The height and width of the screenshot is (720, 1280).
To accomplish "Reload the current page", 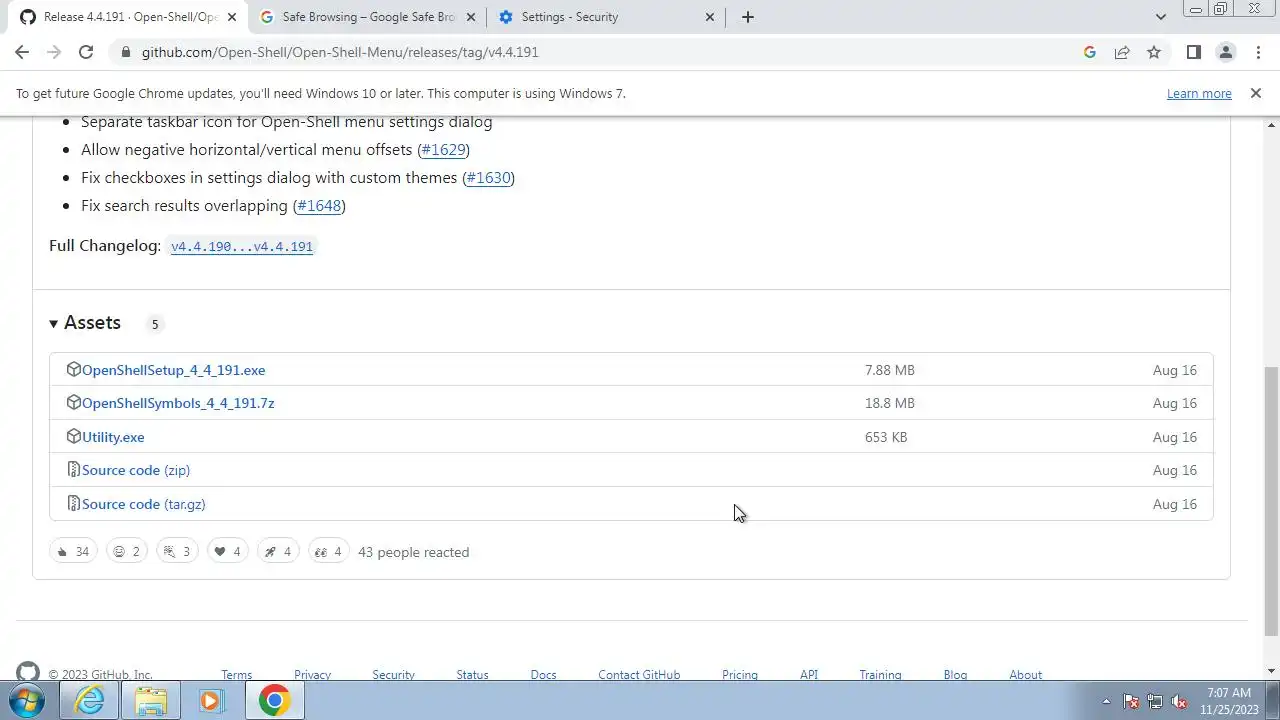I will 86,52.
